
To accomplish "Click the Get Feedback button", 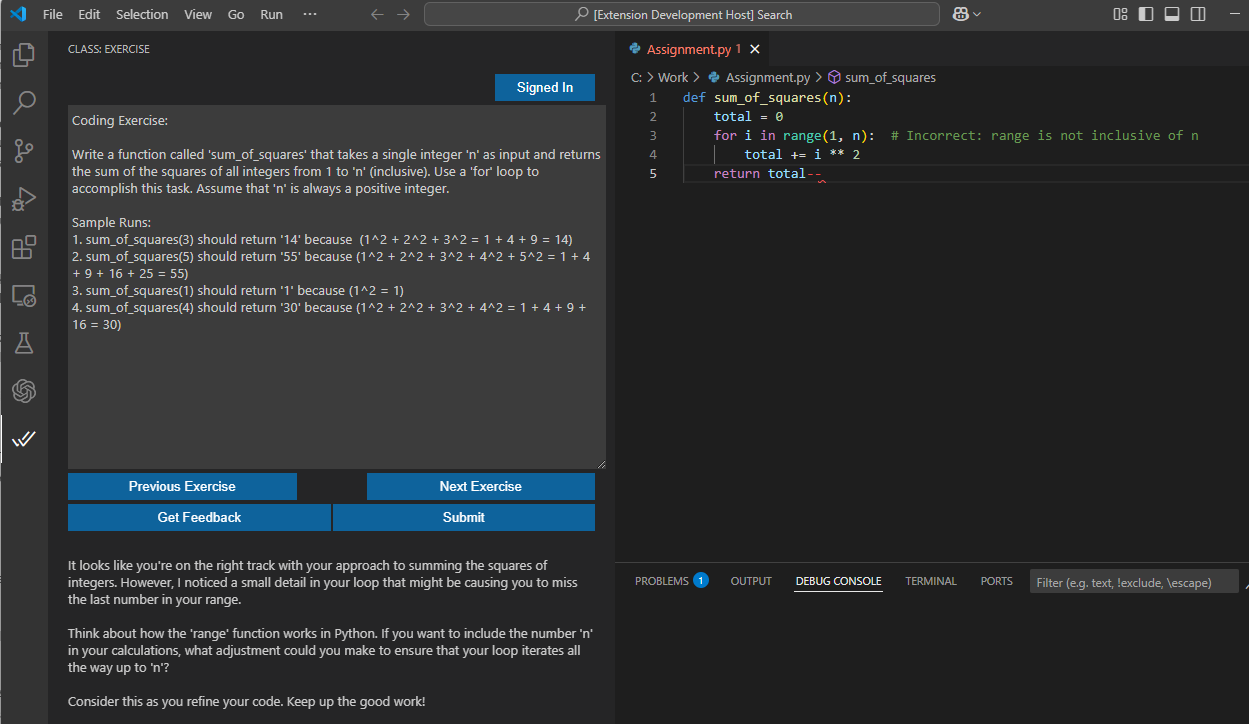I will click(199, 517).
